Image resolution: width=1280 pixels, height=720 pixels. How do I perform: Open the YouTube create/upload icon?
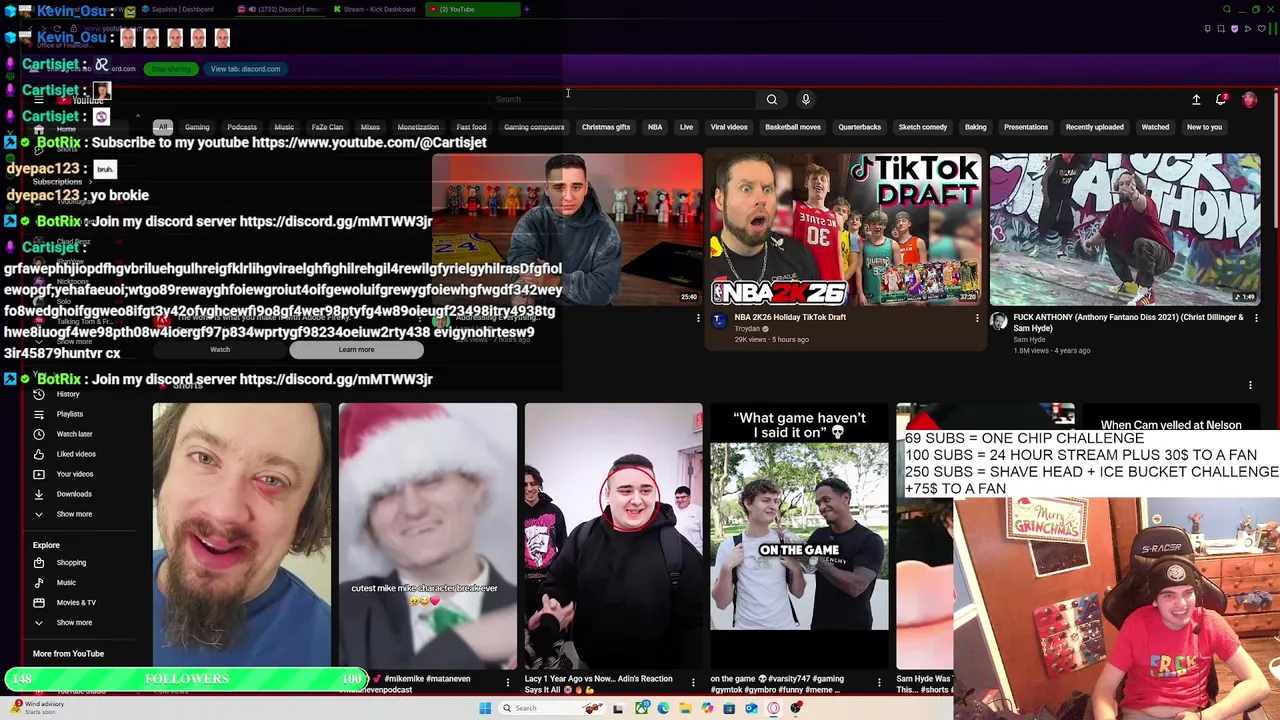[x=1196, y=99]
